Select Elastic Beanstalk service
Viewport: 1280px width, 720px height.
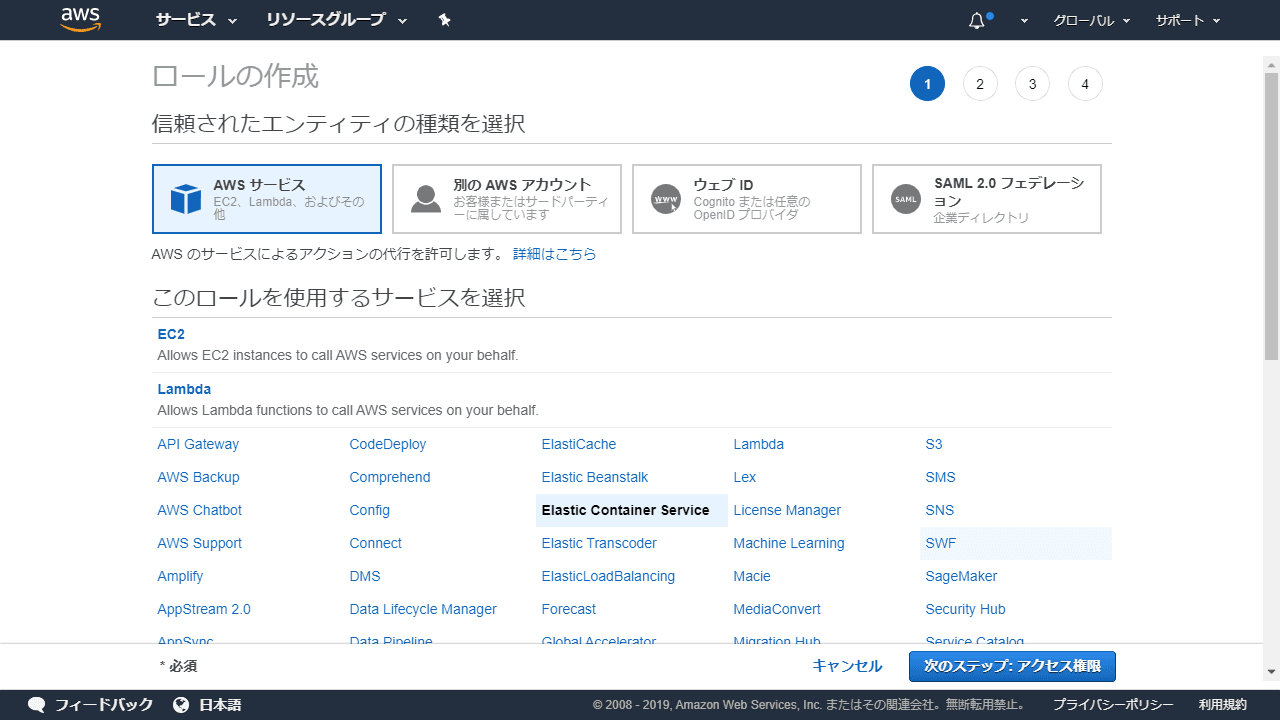595,477
